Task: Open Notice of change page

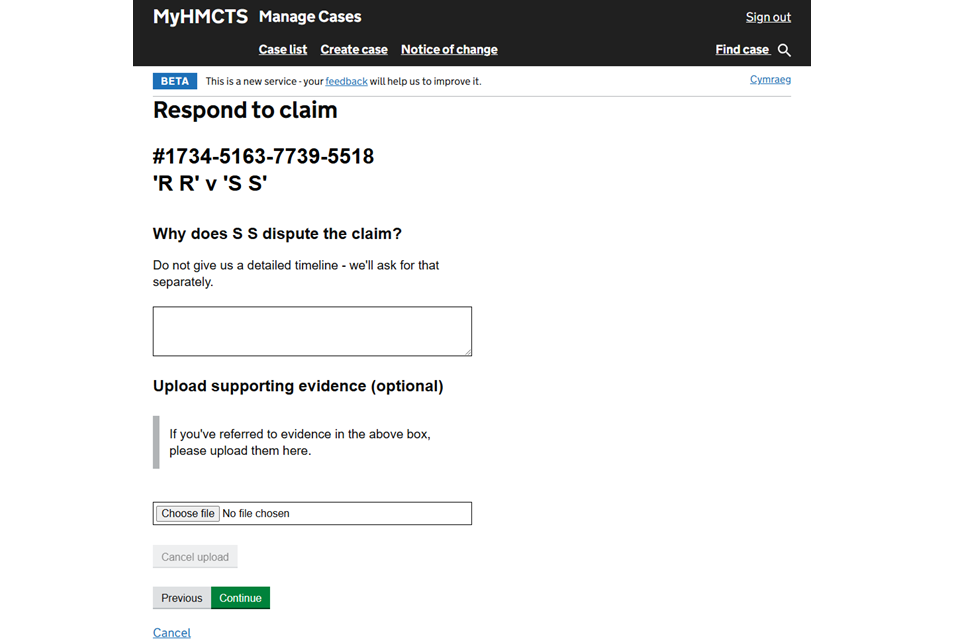Action: 449,50
